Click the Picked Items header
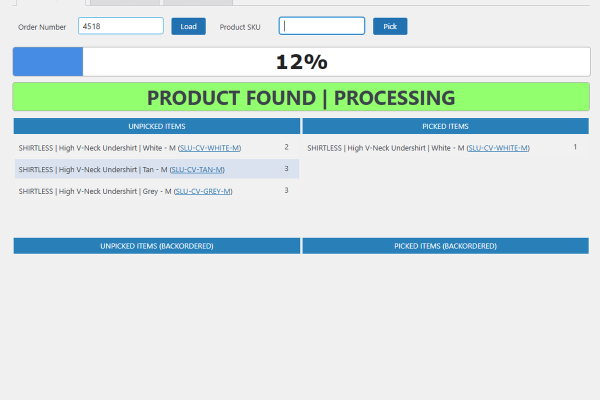 [x=445, y=126]
